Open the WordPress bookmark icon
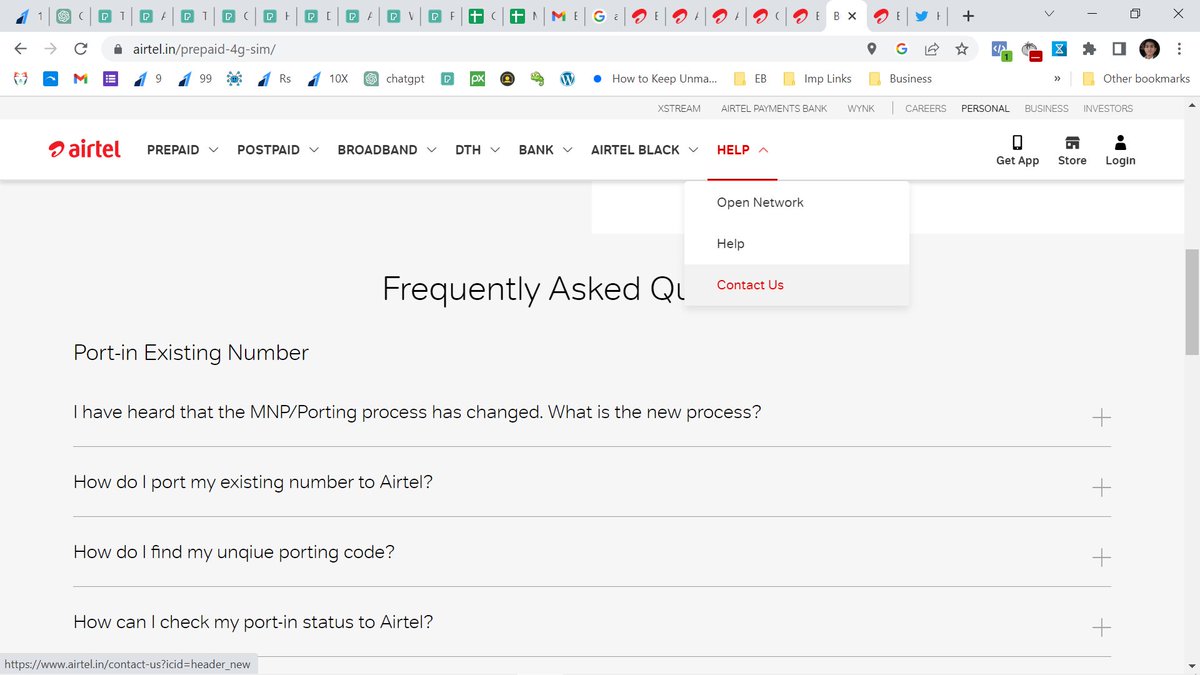The height and width of the screenshot is (675, 1200). [x=568, y=78]
